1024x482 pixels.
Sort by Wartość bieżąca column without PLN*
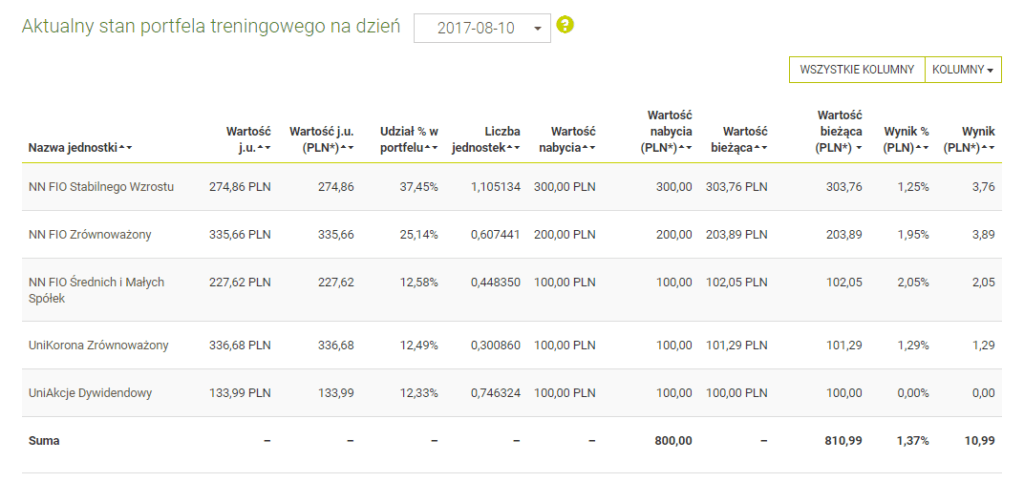761,148
